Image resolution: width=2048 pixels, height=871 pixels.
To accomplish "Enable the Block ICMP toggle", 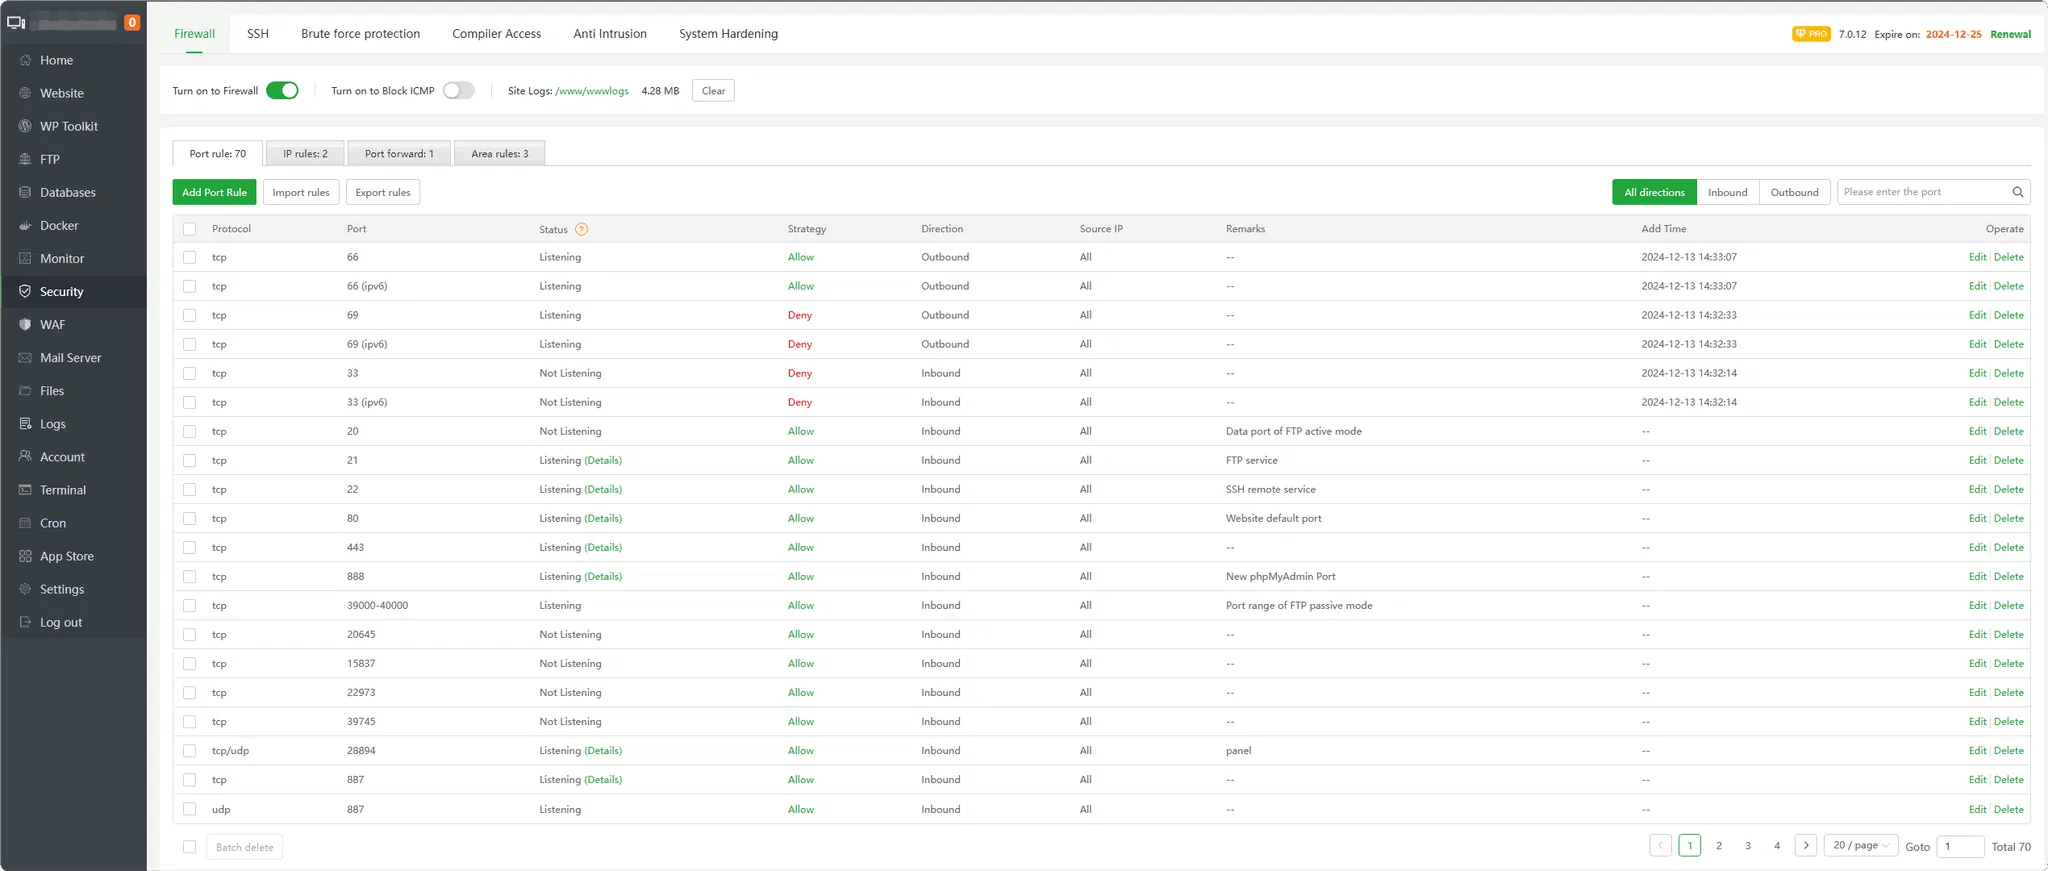I will (x=459, y=91).
